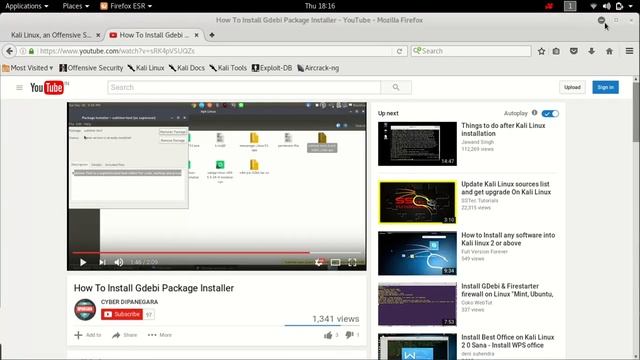Click thumbnail of Things to do after Kali
This screenshot has height=360, width=640.
417,144
